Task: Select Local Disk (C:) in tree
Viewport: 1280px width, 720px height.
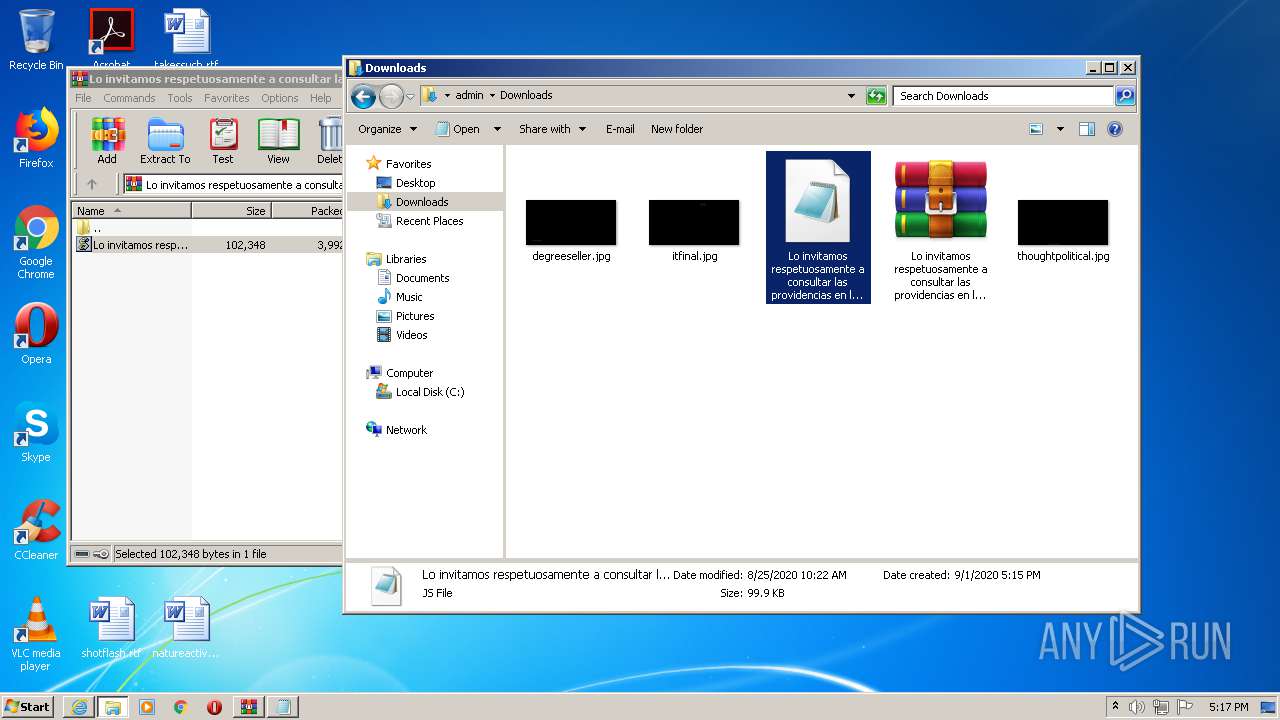Action: [x=430, y=392]
